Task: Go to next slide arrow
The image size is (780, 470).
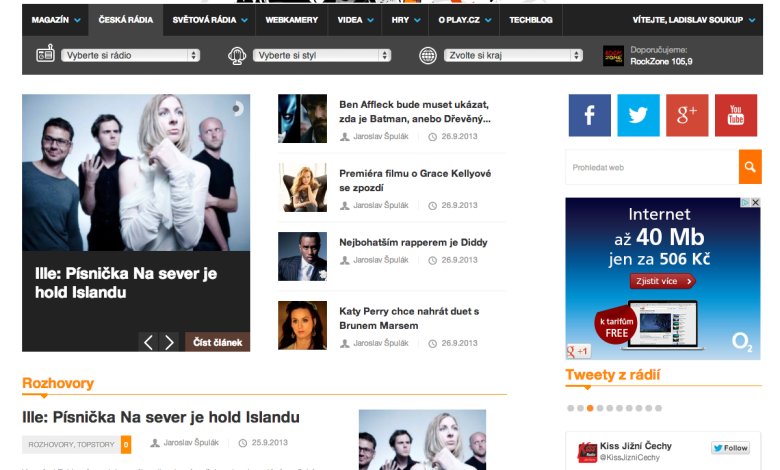Action: point(169,342)
